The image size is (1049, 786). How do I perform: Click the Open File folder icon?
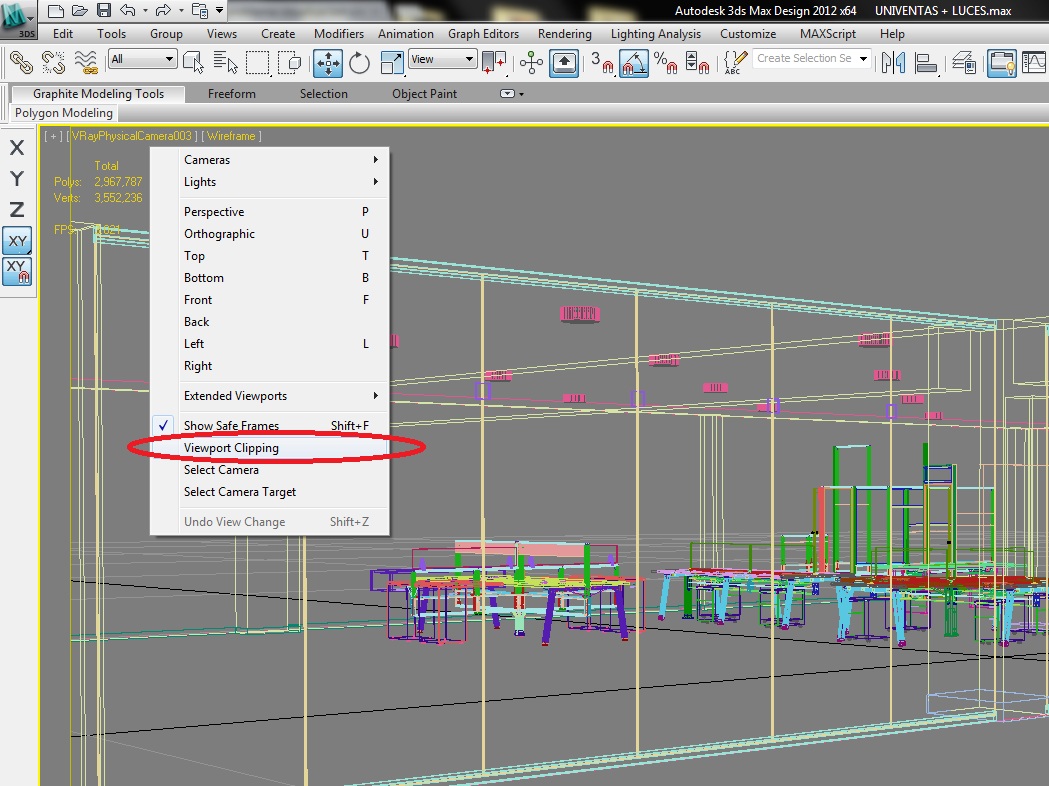(80, 10)
